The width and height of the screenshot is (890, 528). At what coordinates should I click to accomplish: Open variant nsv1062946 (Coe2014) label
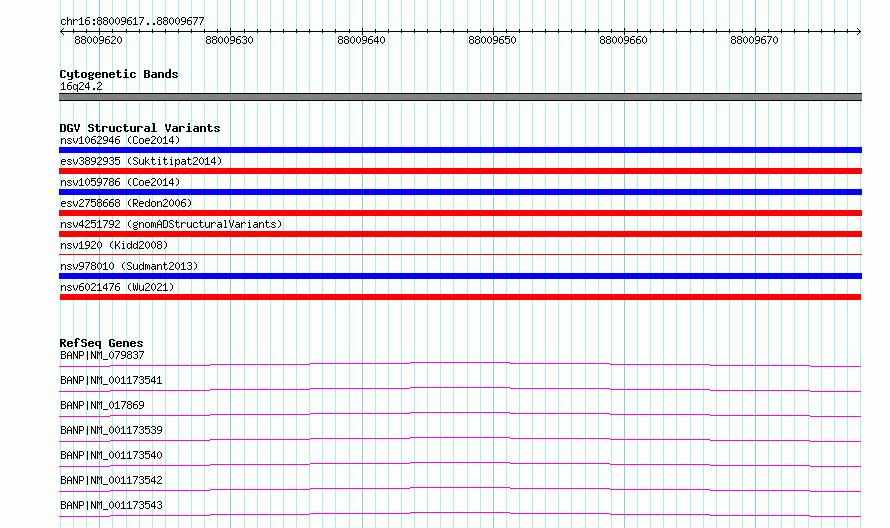(x=120, y=140)
